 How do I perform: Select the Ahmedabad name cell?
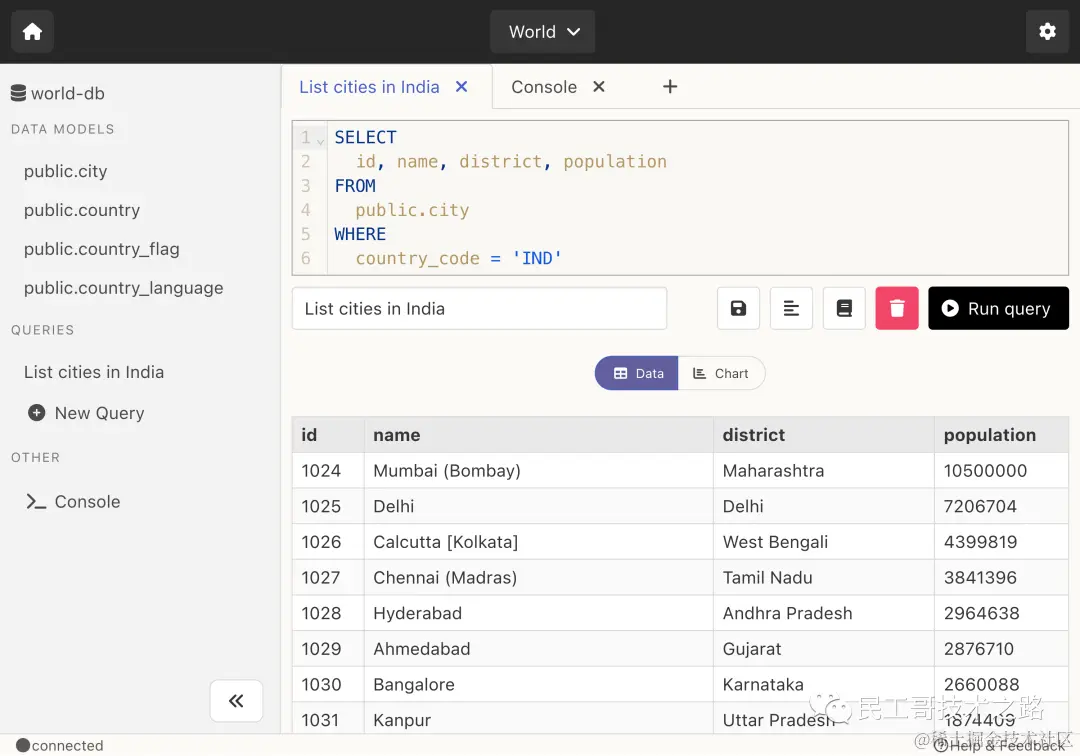539,649
